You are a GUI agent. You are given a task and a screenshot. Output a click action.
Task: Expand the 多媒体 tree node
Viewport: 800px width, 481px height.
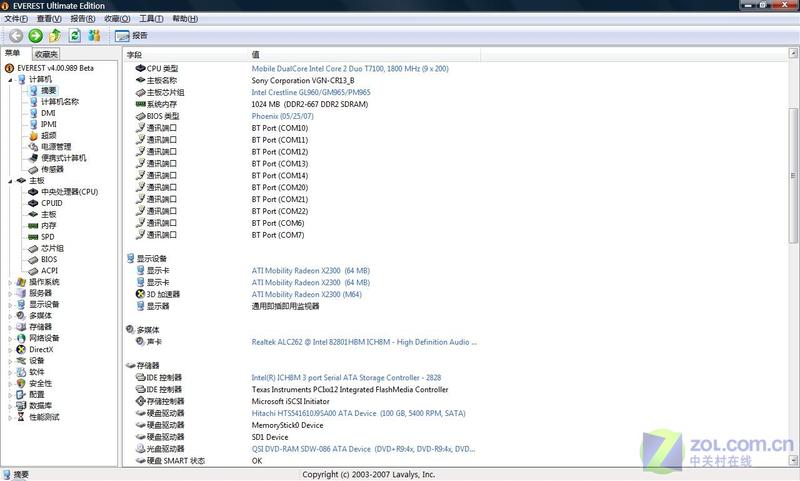point(10,316)
